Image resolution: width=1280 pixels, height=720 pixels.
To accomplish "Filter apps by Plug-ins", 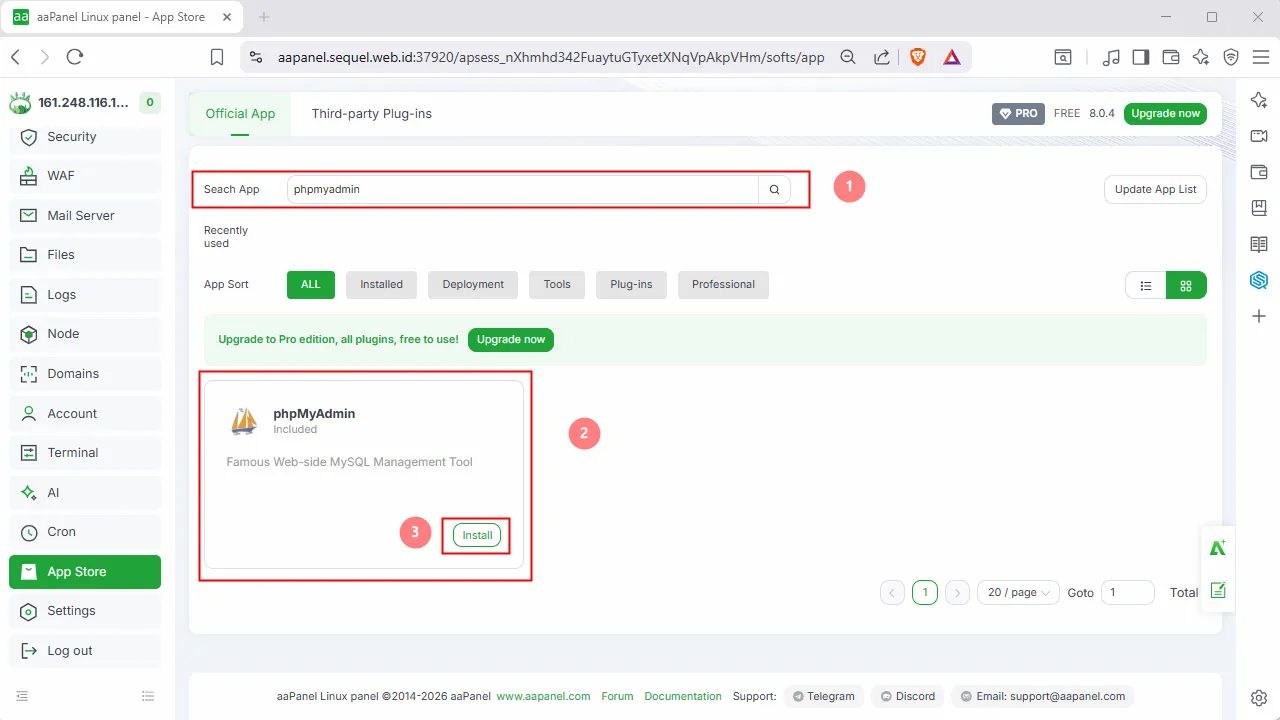I will click(x=631, y=285).
